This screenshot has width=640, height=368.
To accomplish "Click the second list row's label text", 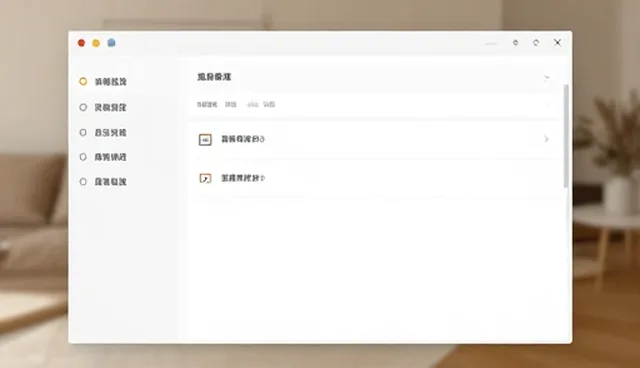I will point(243,178).
